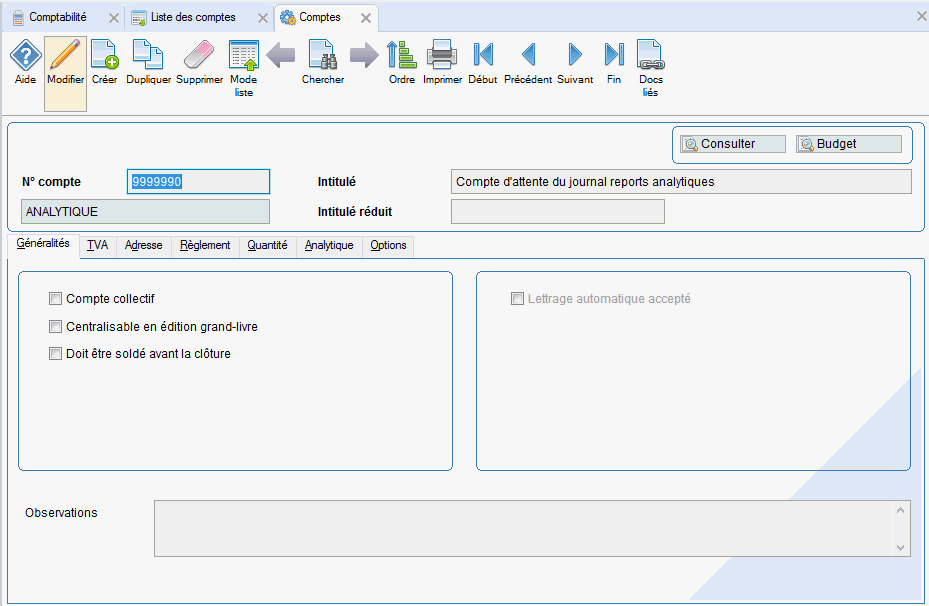
Task: Go to next record with Suivant
Action: (575, 57)
